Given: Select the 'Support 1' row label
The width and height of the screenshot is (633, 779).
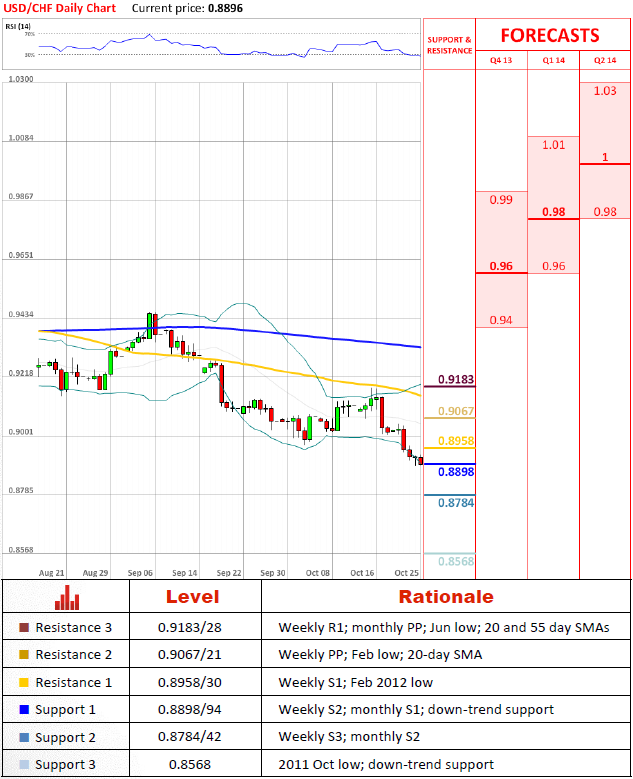Looking at the screenshot, I should [x=65, y=709].
